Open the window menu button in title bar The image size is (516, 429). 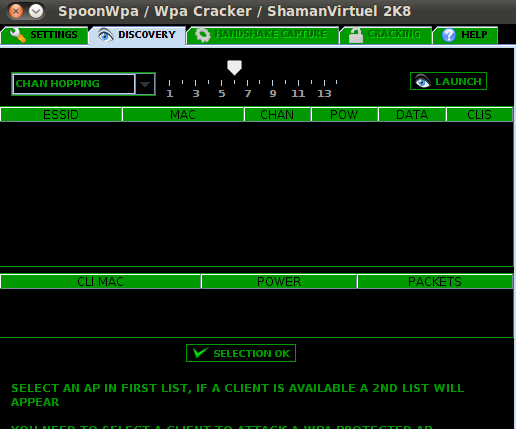(x=36, y=11)
